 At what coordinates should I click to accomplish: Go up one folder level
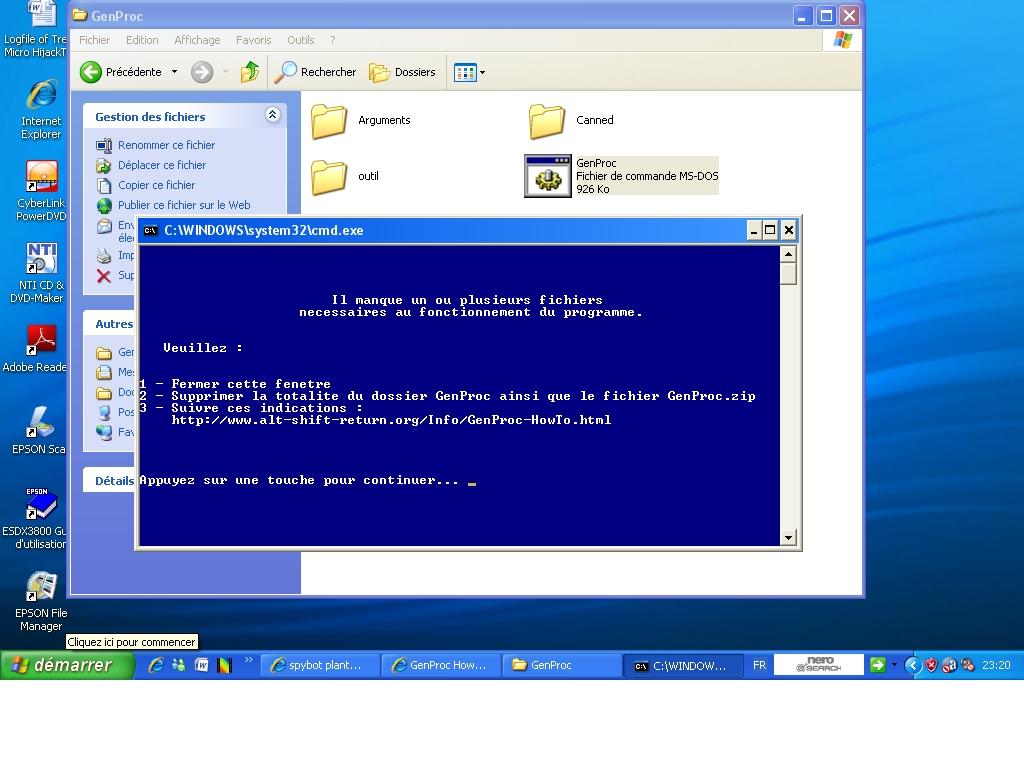[x=250, y=72]
